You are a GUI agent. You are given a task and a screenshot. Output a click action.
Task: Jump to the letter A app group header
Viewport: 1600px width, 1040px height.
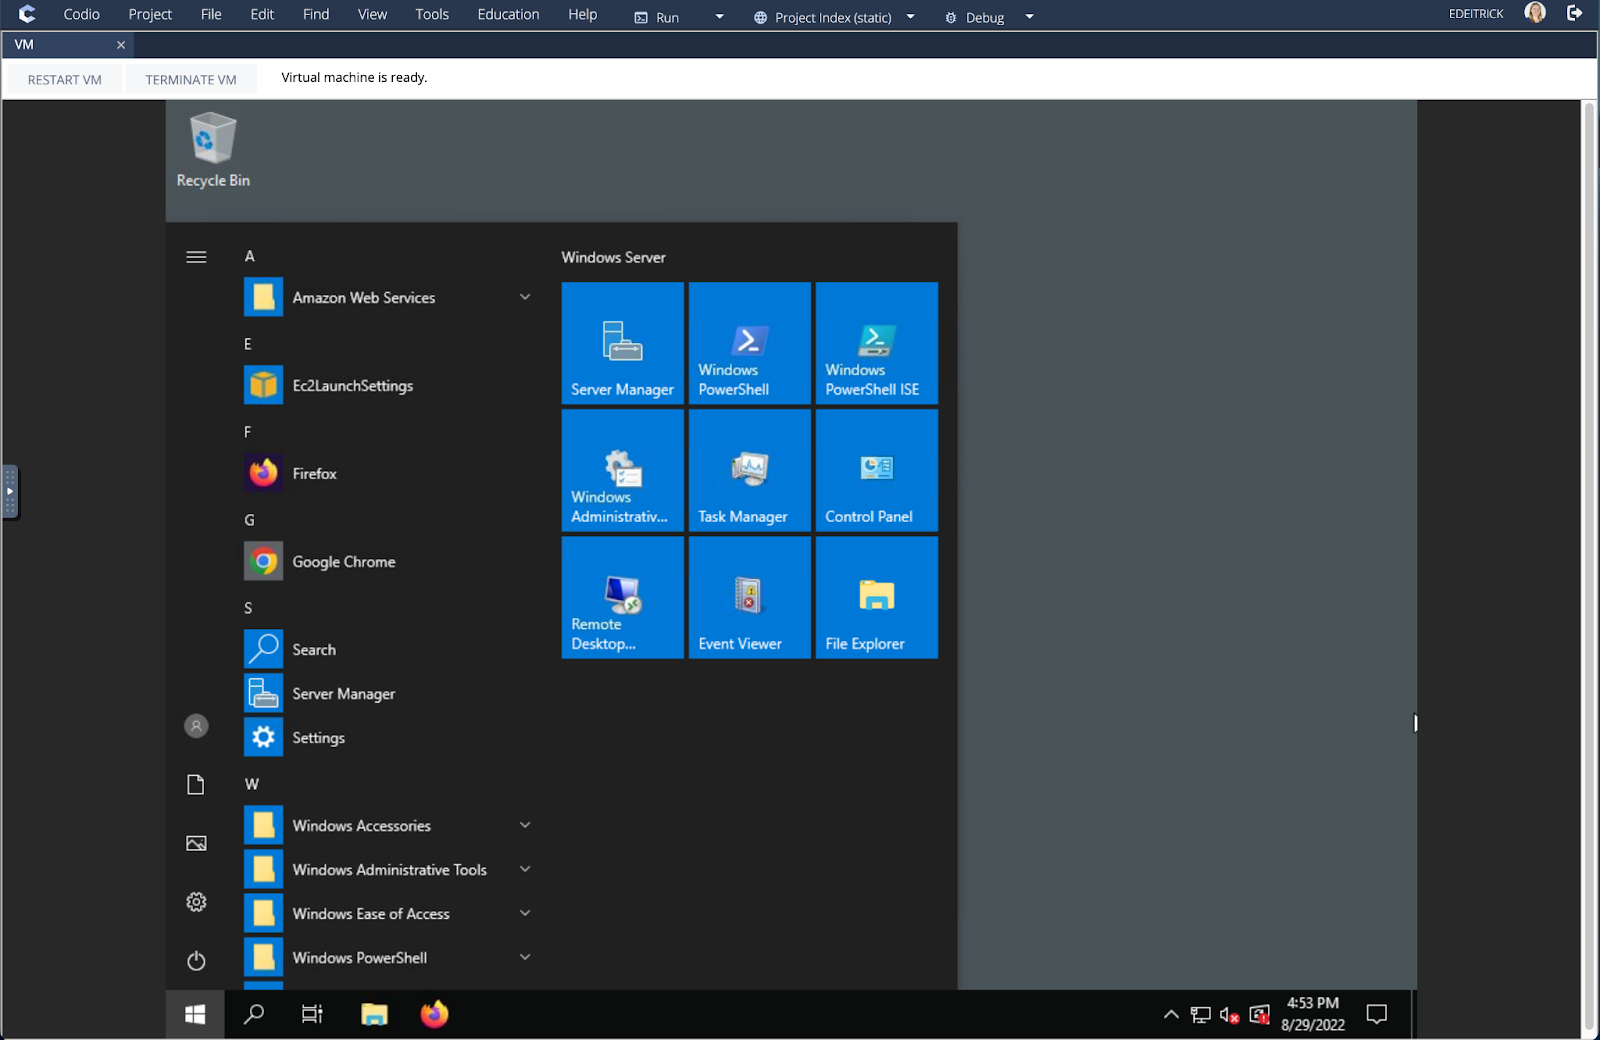tap(250, 256)
